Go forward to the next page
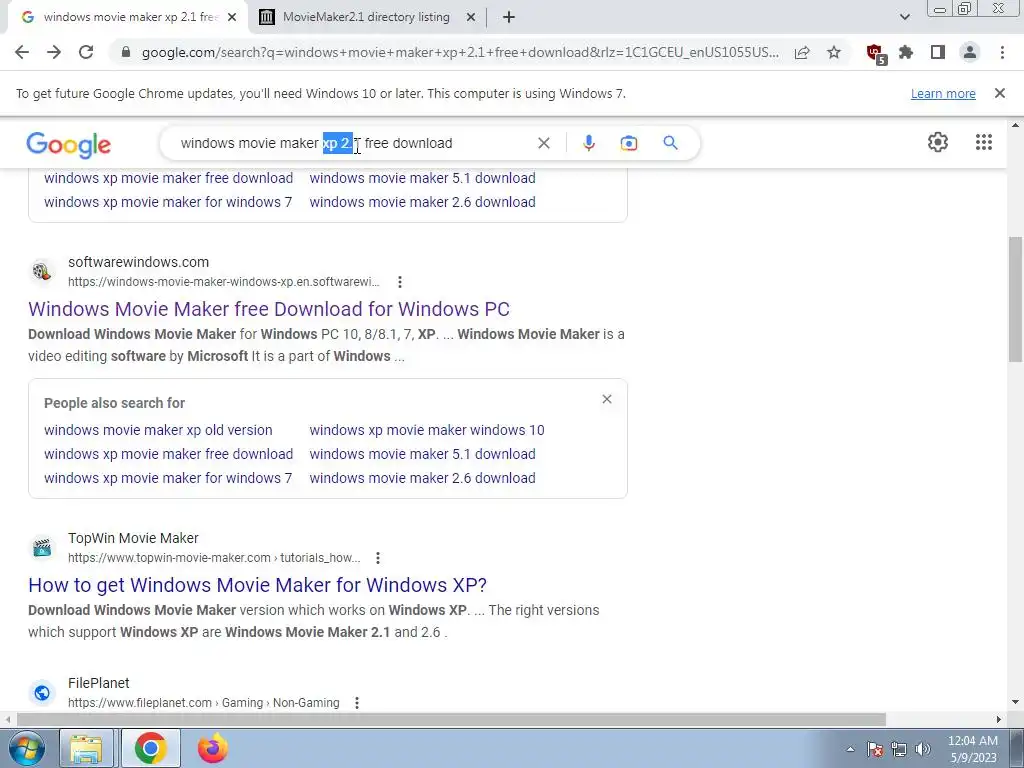This screenshot has width=1024, height=768. [54, 52]
